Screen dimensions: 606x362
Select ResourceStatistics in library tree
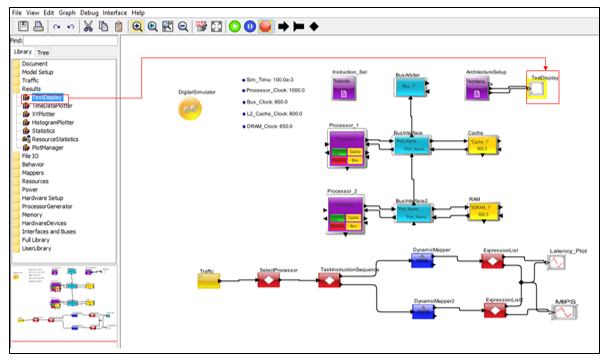coord(55,139)
